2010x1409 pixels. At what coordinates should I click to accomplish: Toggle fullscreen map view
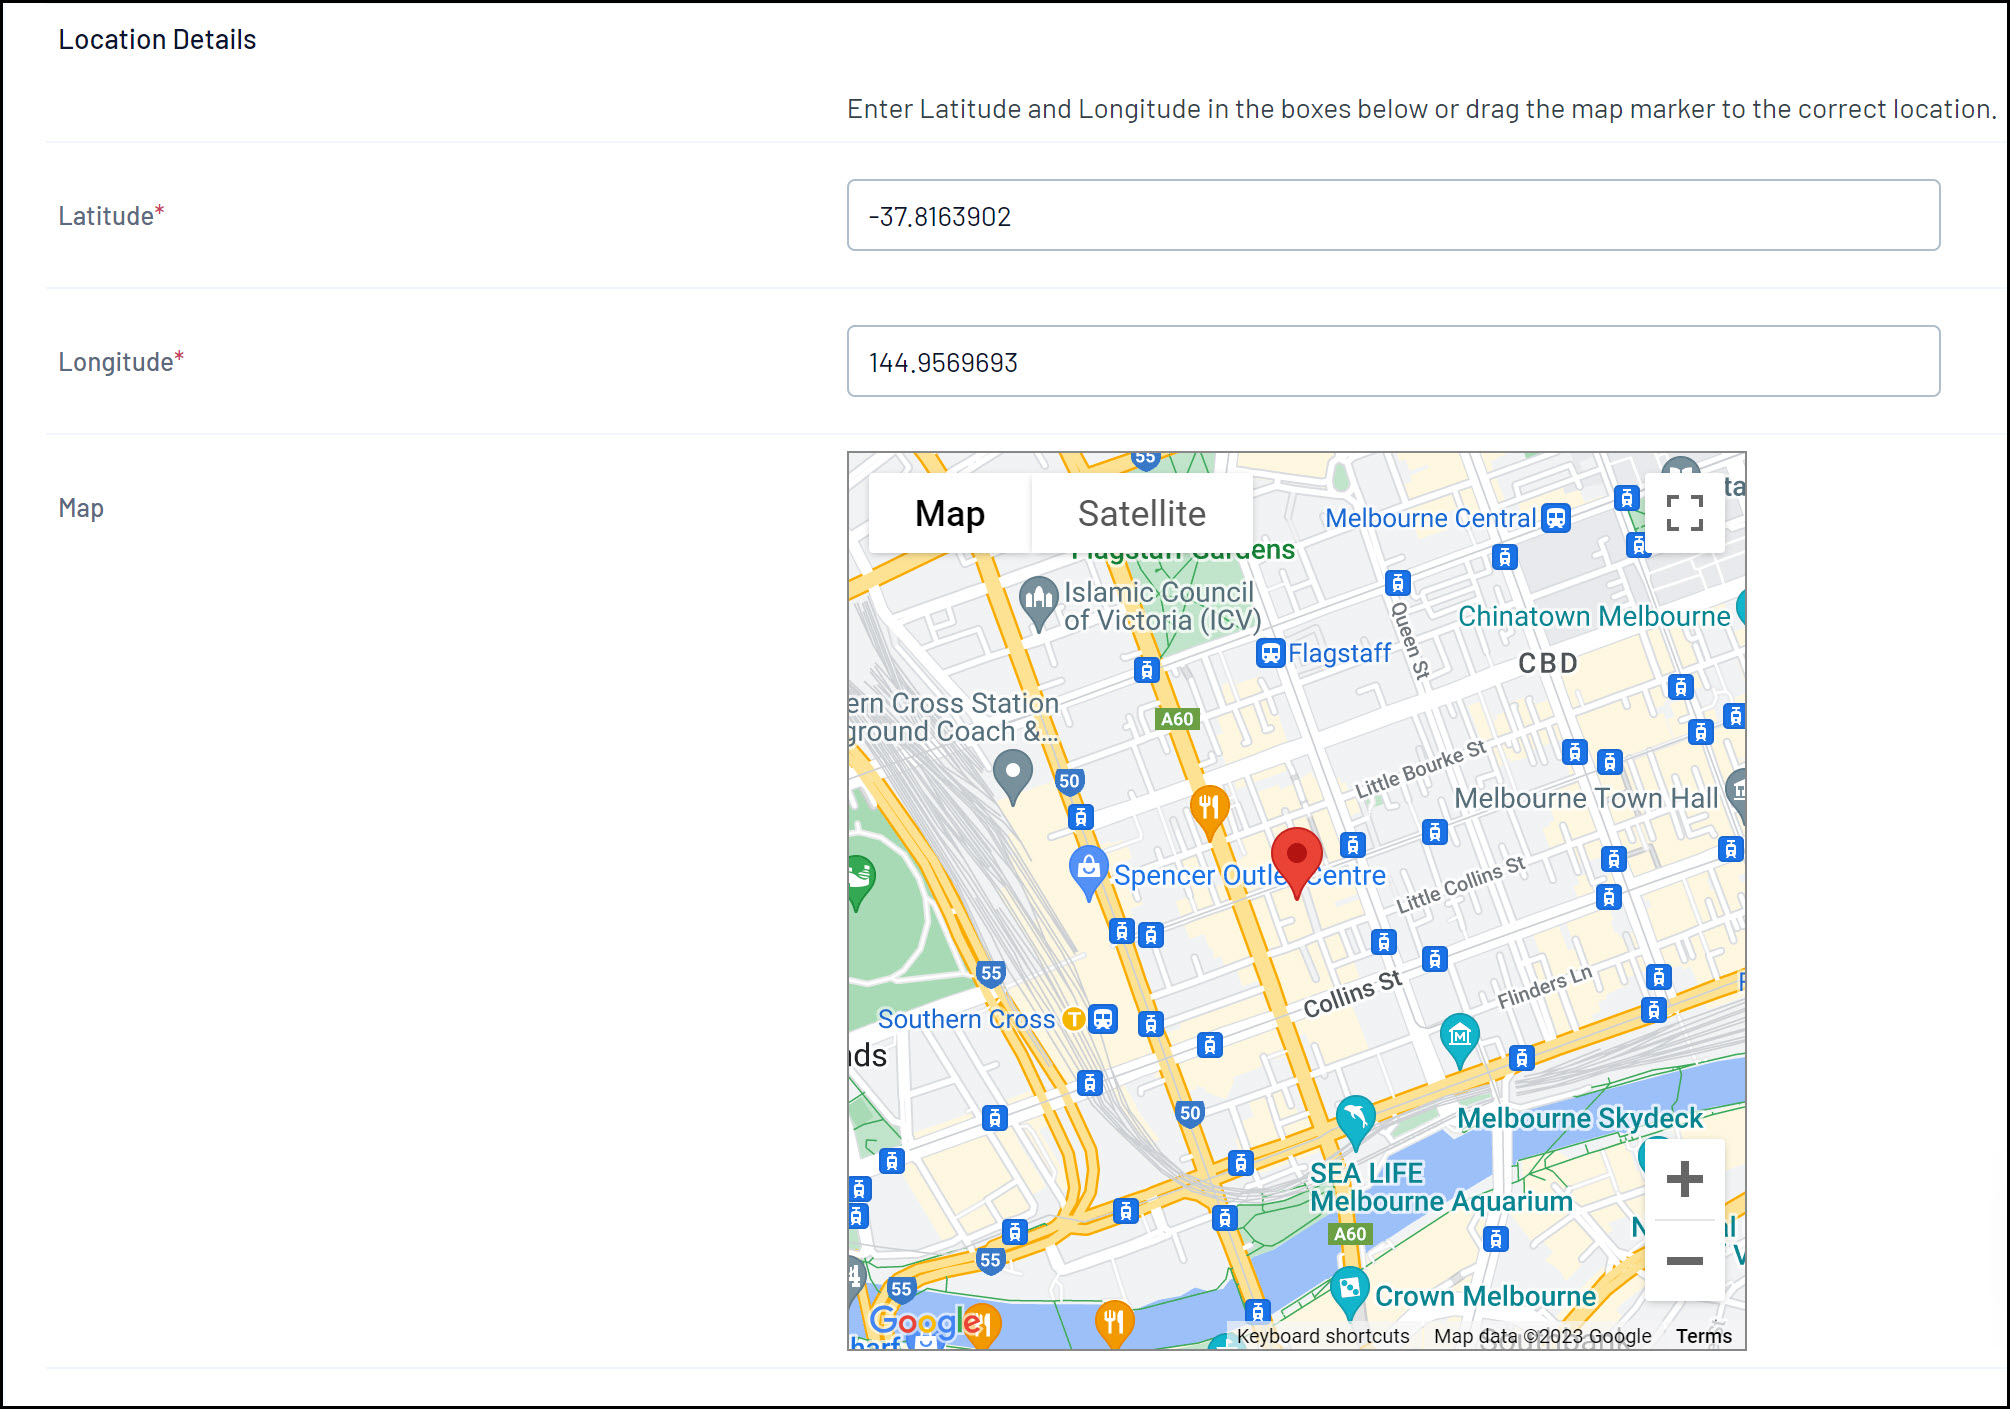(x=1684, y=513)
